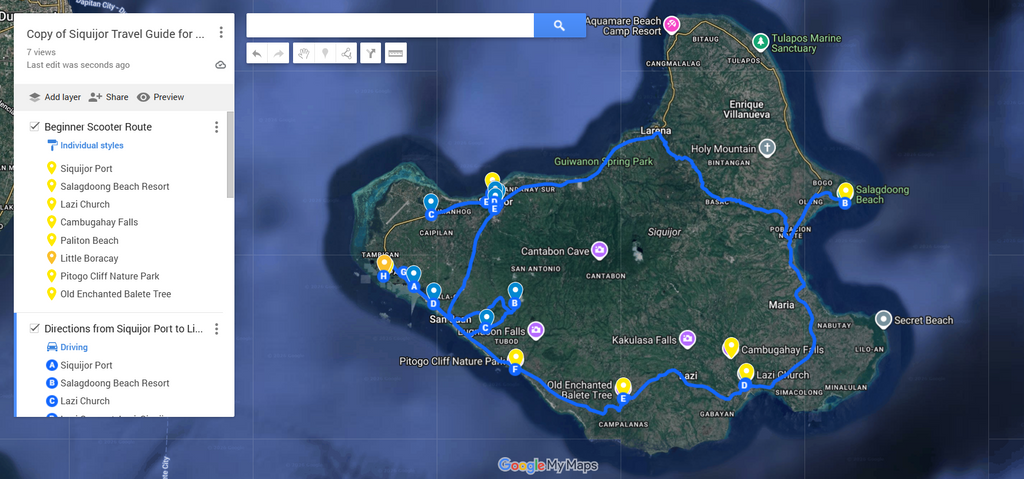Viewport: 1024px width, 479px height.
Task: Click the Pitogo Cliff Nature Park yellow pin
Action: tap(516, 357)
